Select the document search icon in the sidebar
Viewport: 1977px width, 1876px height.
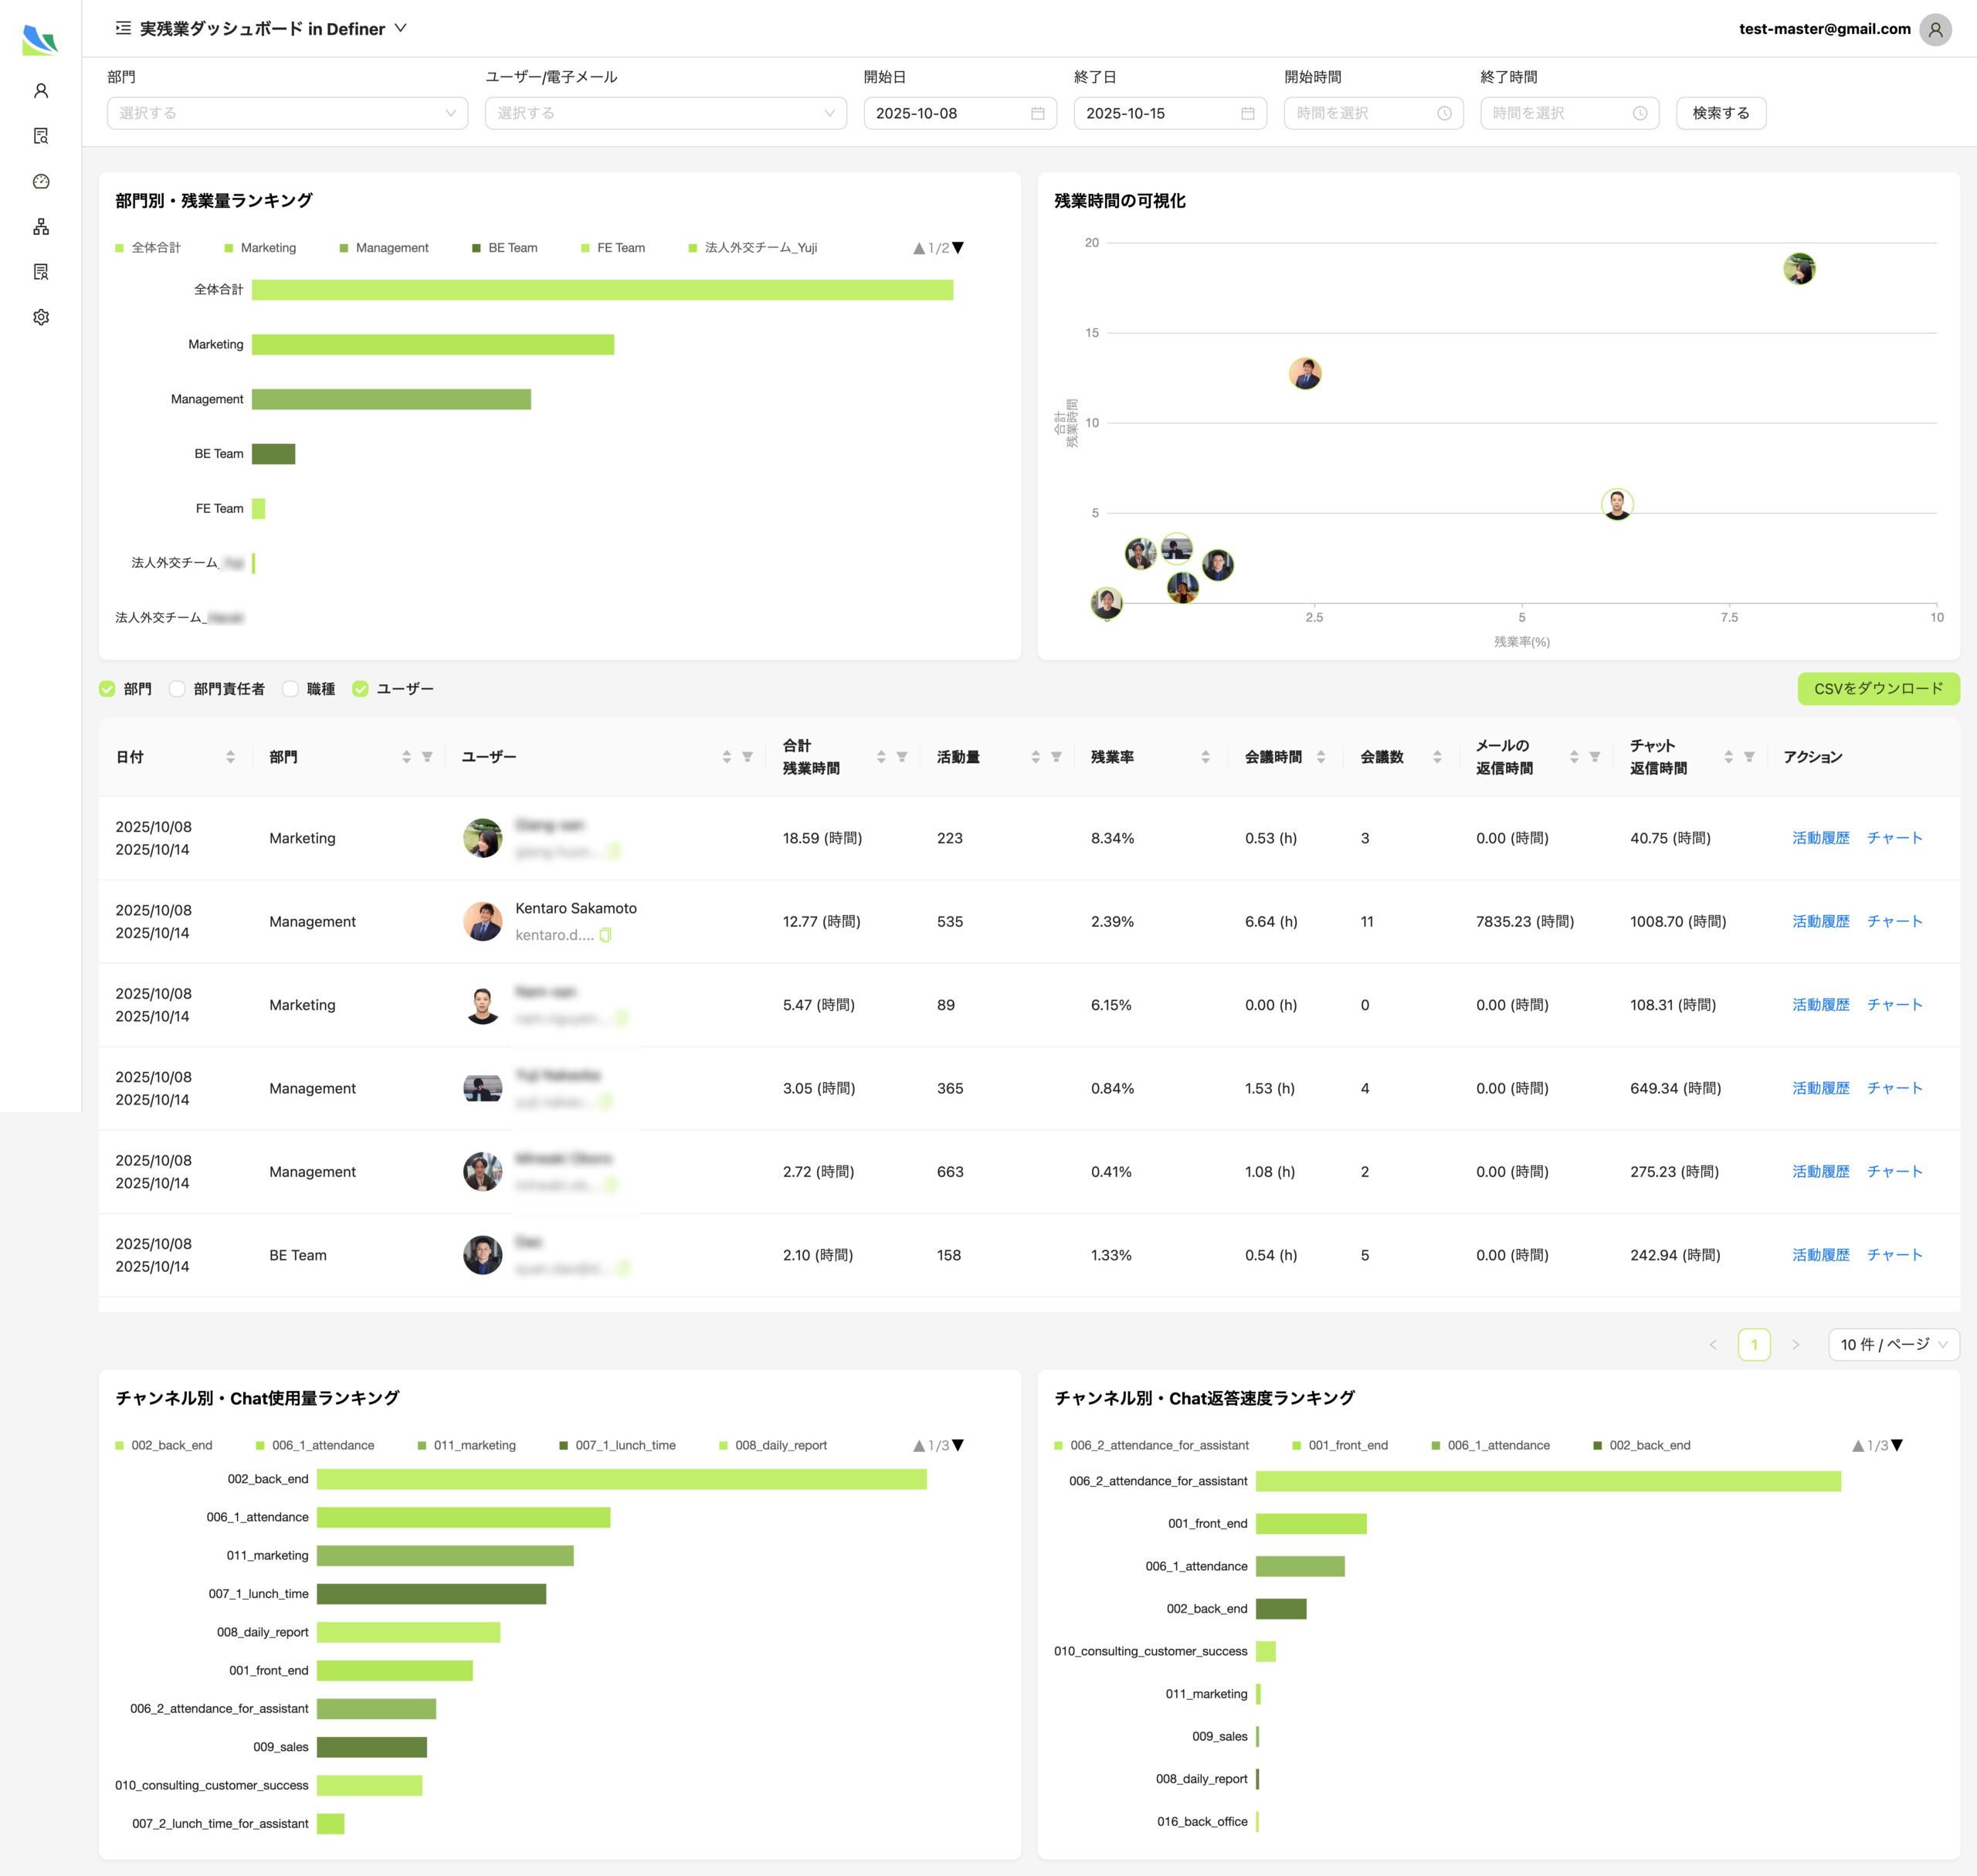42,135
